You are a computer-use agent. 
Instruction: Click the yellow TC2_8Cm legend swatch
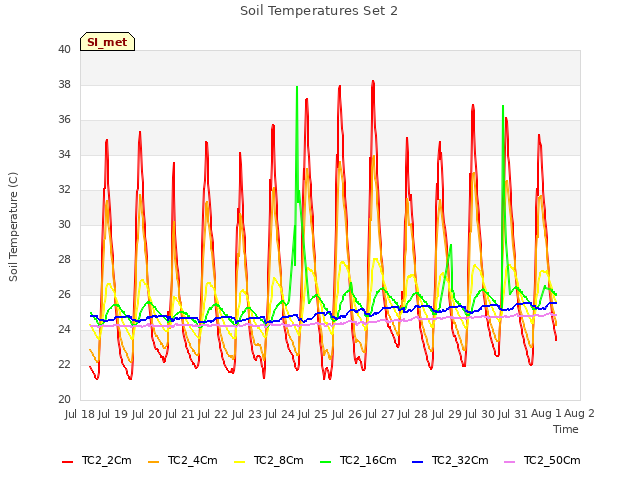240,462
